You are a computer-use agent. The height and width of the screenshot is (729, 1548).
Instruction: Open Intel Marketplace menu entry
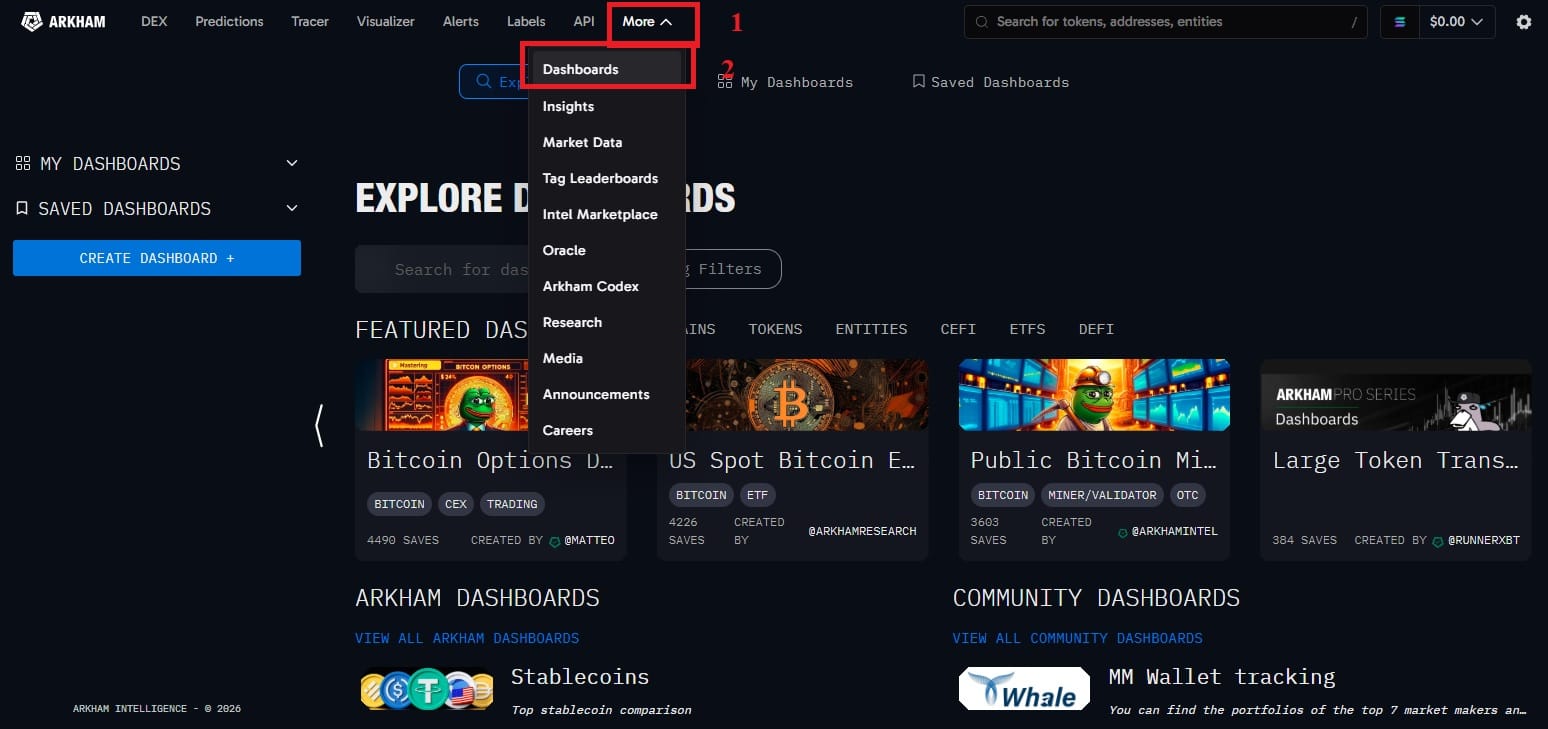[x=600, y=214]
